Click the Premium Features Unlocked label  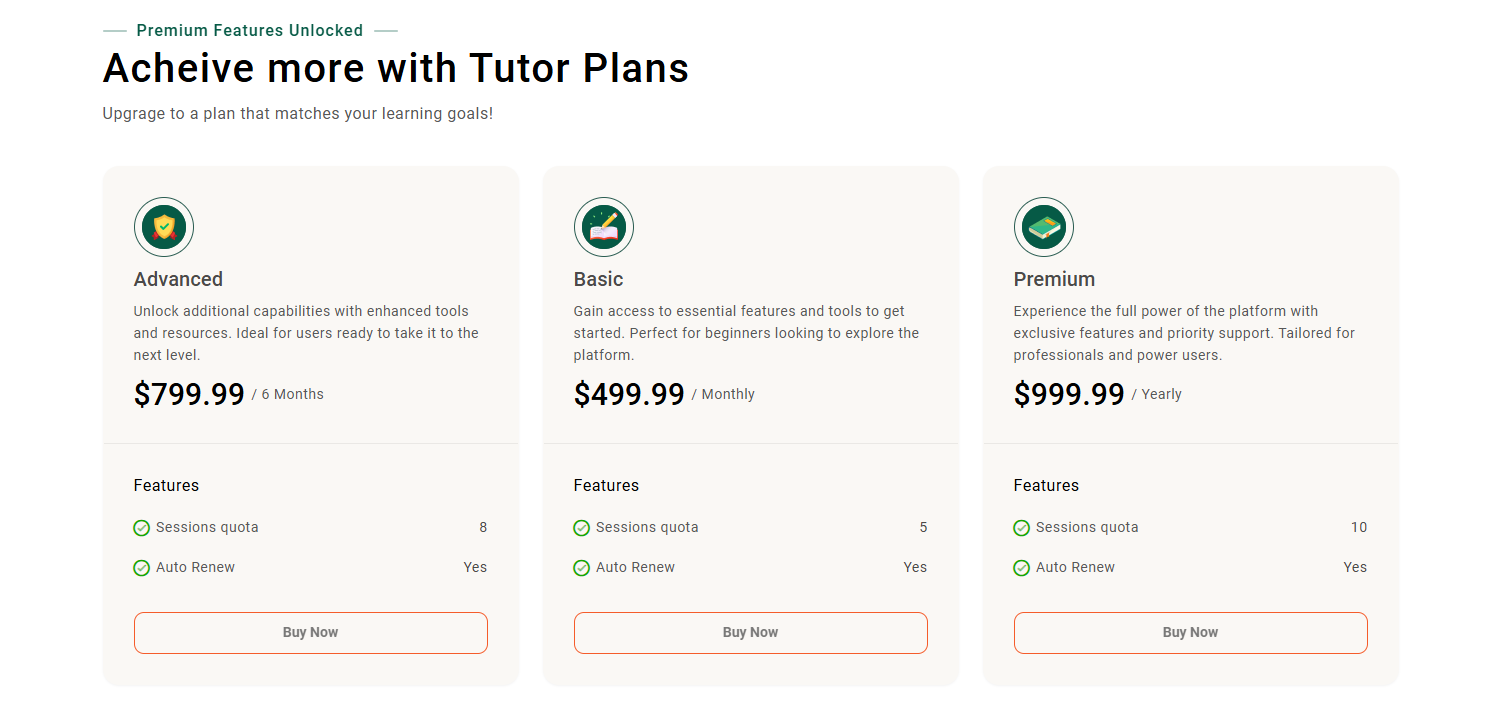coord(250,31)
